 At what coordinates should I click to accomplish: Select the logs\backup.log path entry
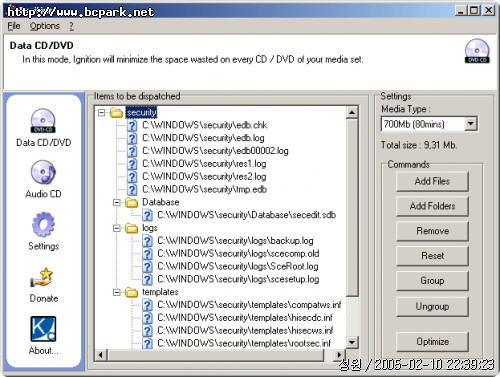click(235, 241)
